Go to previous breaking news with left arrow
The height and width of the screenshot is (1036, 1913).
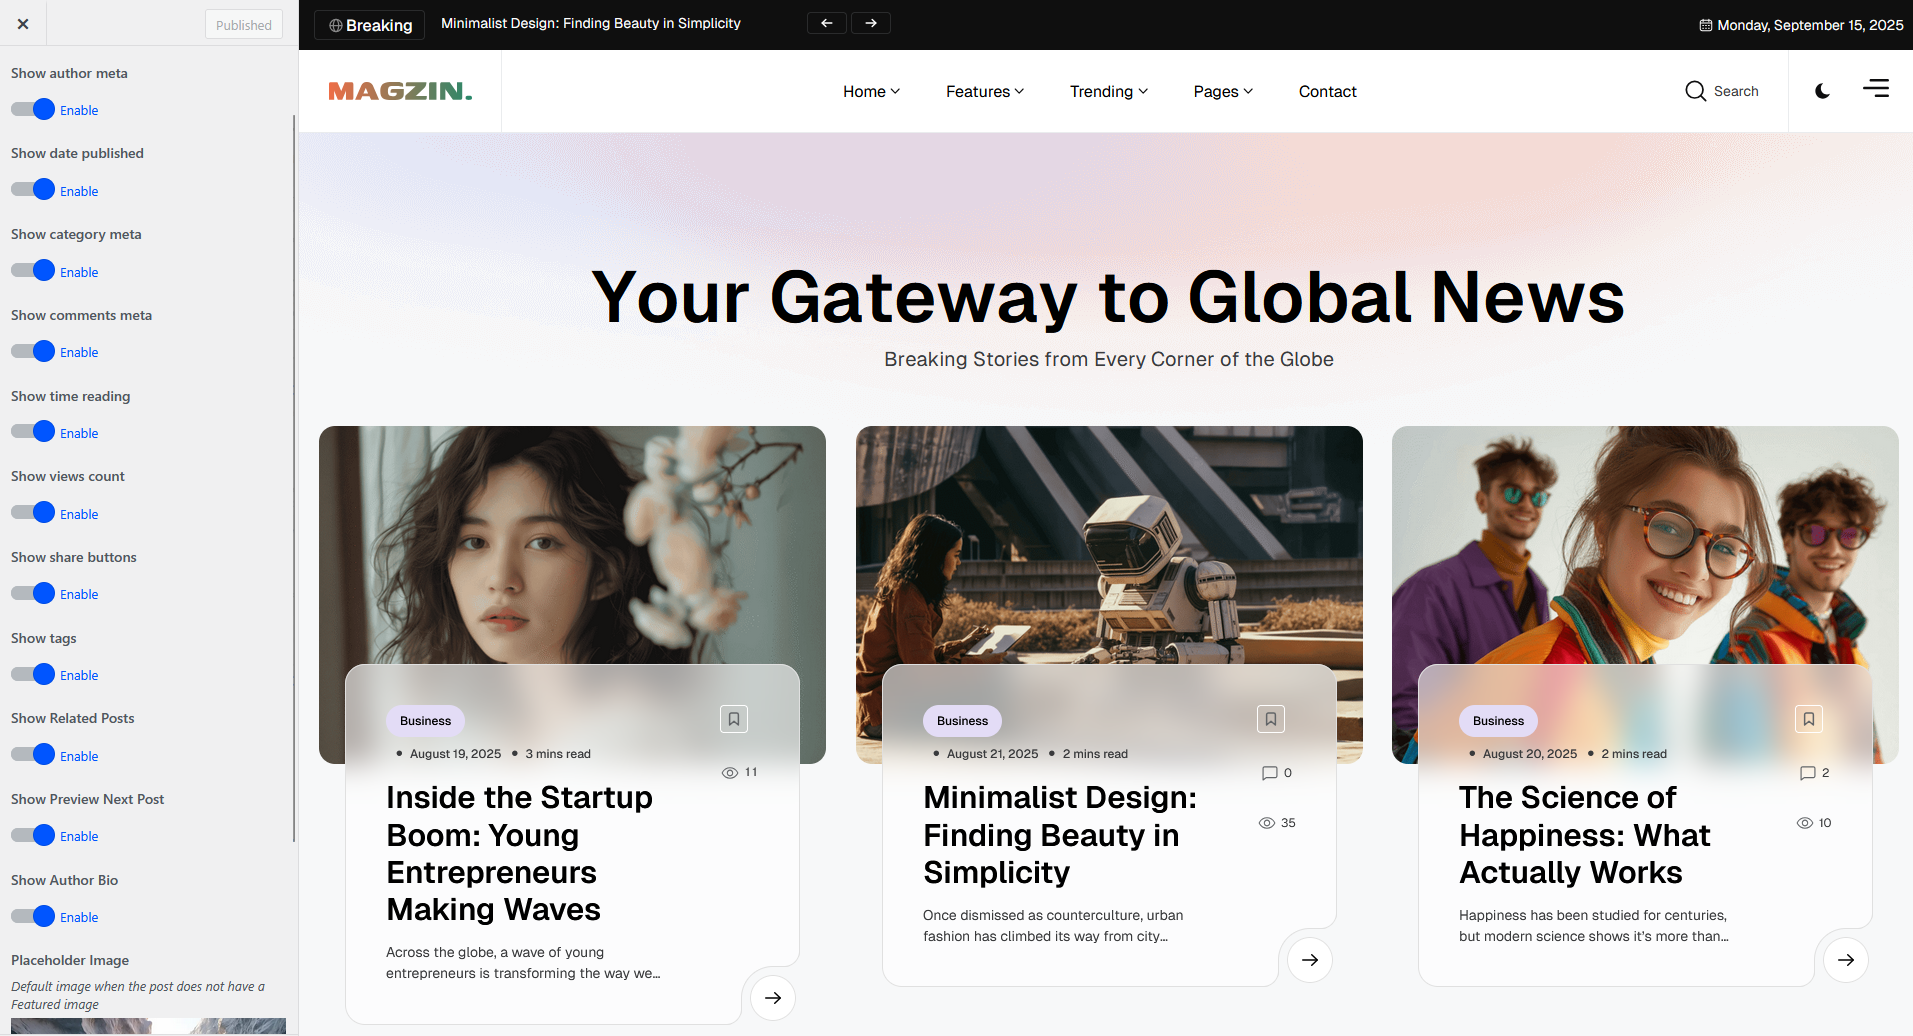tap(826, 23)
